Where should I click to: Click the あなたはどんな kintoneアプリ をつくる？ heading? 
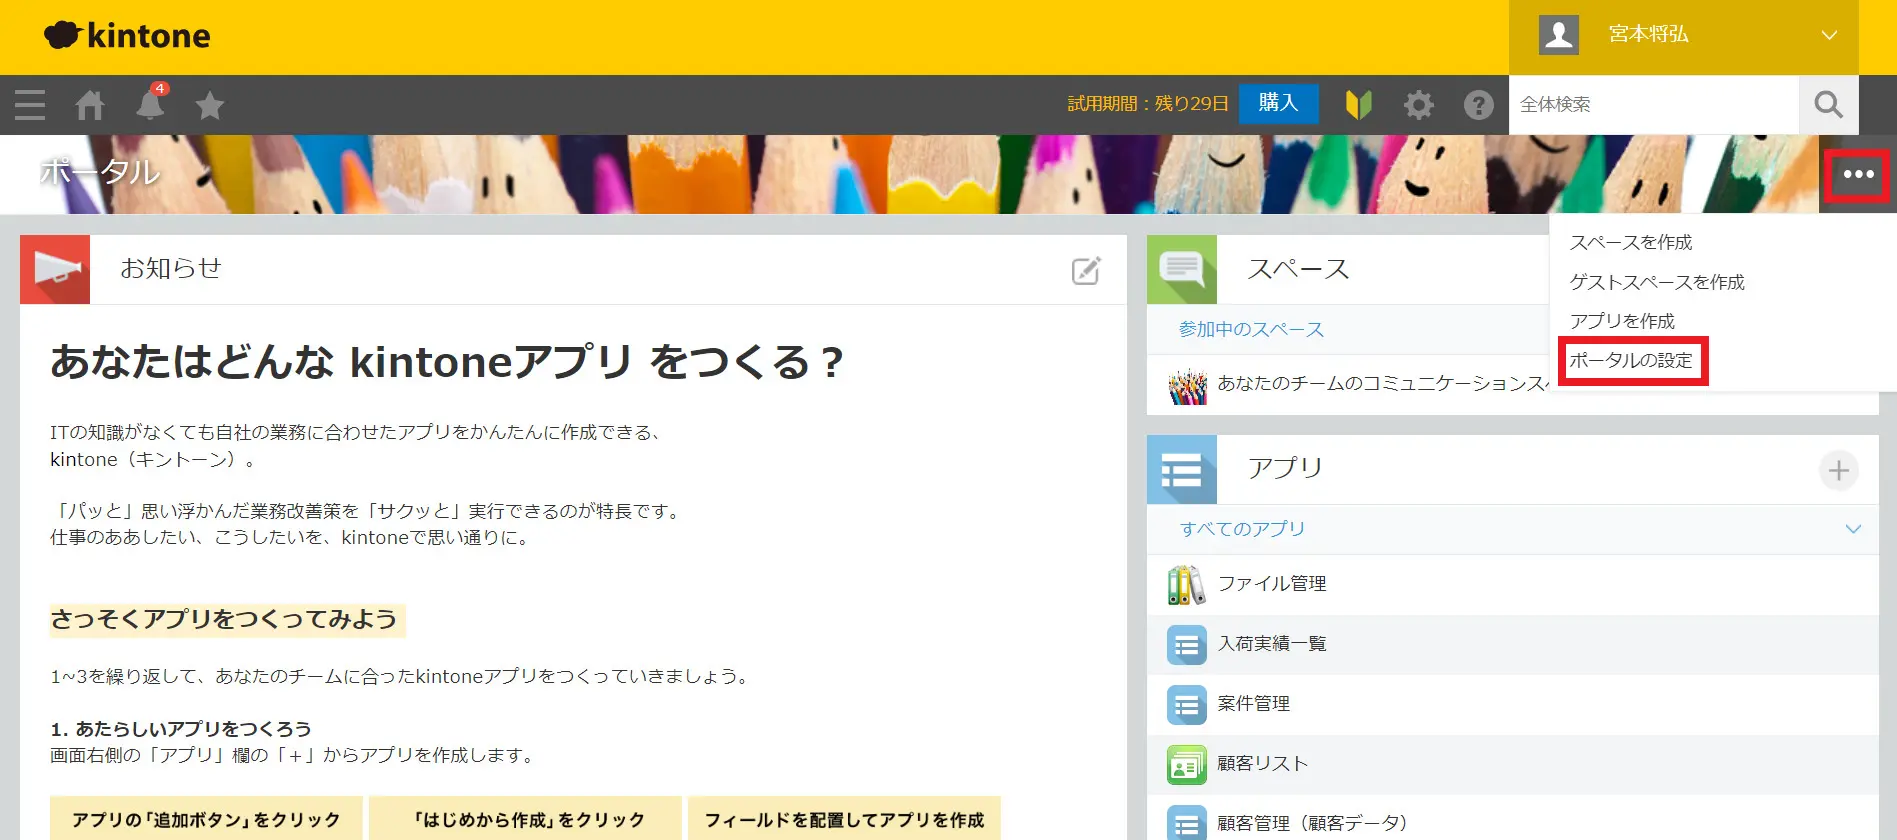point(447,361)
